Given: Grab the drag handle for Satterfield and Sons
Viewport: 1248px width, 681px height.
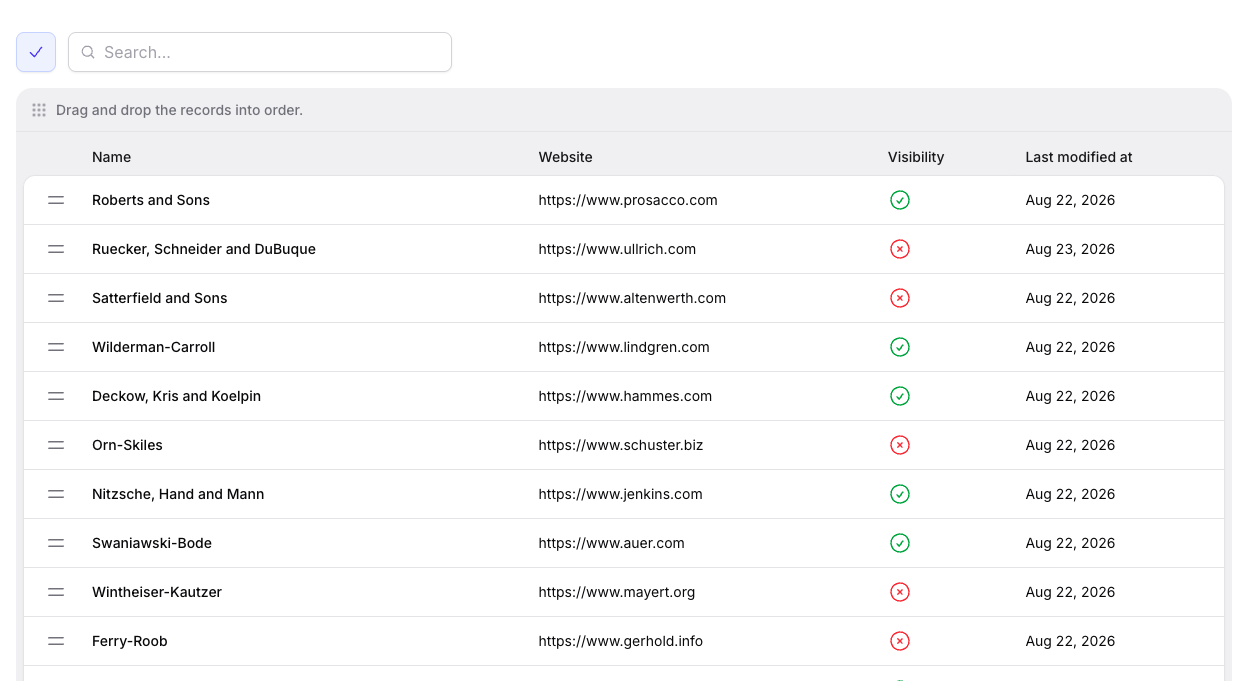Looking at the screenshot, I should 56,298.
